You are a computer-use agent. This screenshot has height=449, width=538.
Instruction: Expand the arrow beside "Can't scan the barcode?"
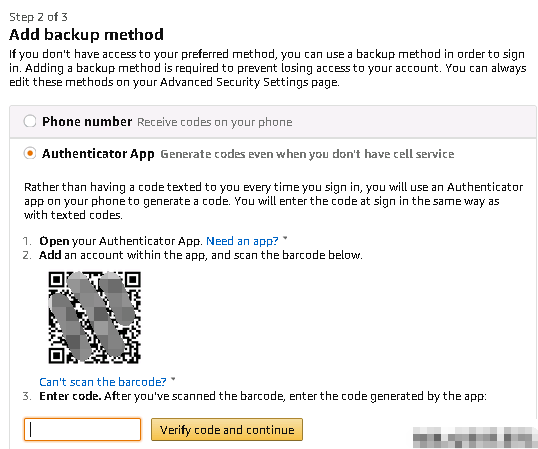(173, 379)
